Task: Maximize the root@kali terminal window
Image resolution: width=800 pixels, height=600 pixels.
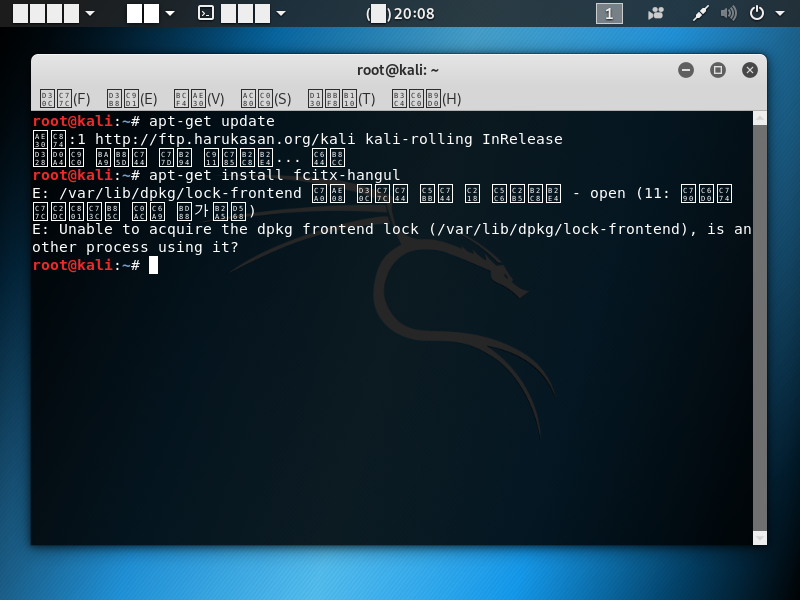Action: tap(718, 70)
